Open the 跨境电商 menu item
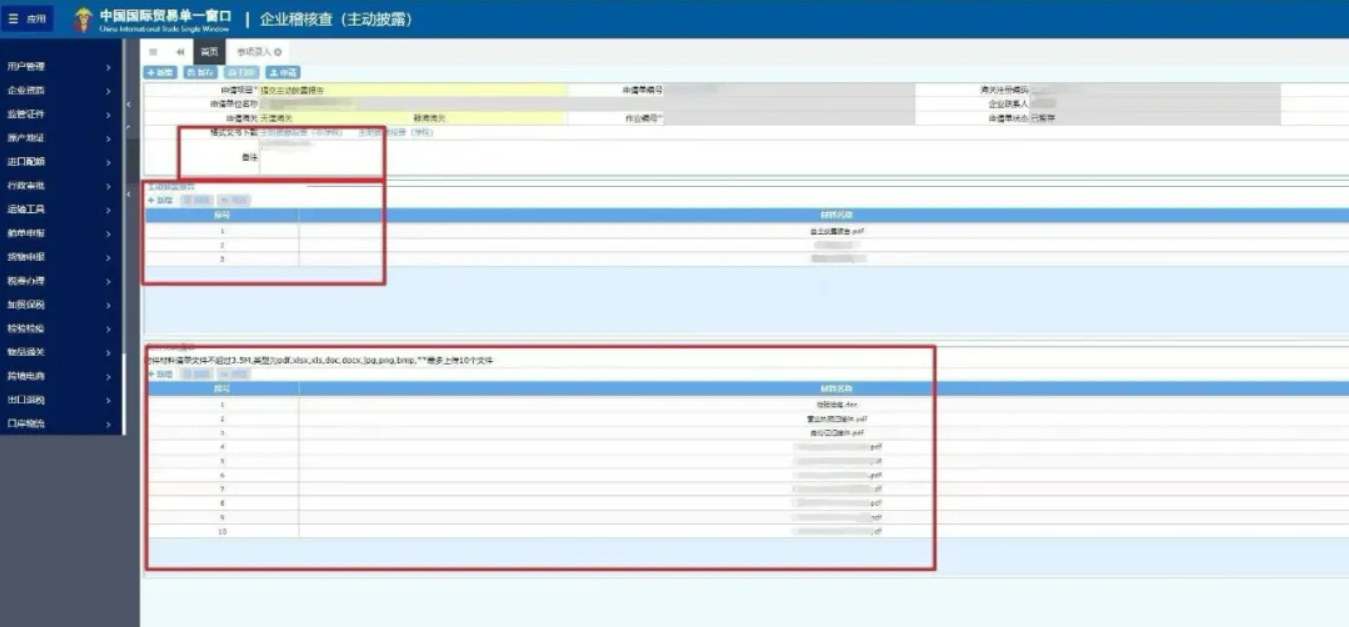 click(60, 376)
